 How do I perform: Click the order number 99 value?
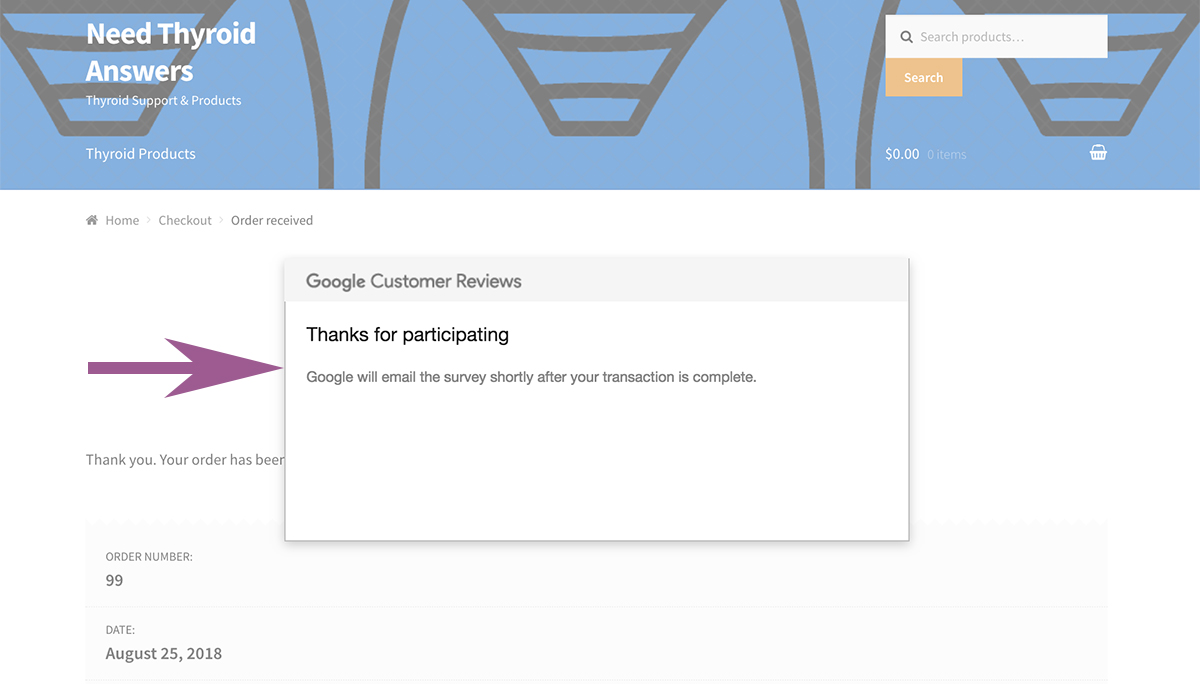[x=114, y=580]
